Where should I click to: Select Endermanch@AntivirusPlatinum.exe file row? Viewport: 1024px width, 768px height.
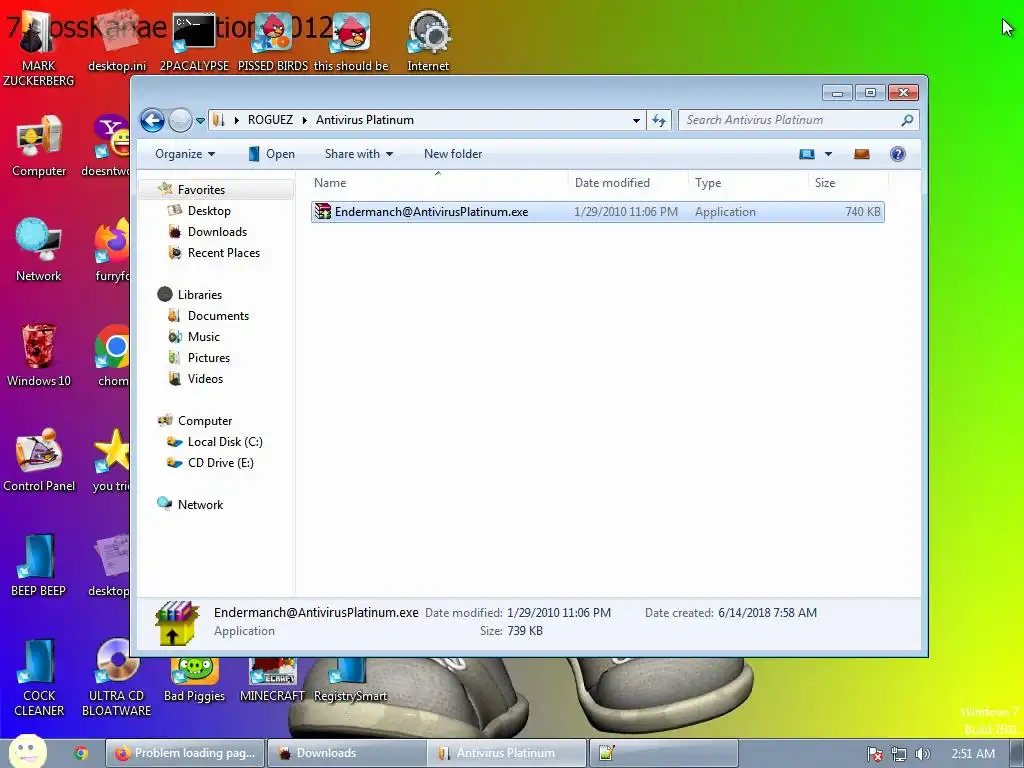coord(598,212)
